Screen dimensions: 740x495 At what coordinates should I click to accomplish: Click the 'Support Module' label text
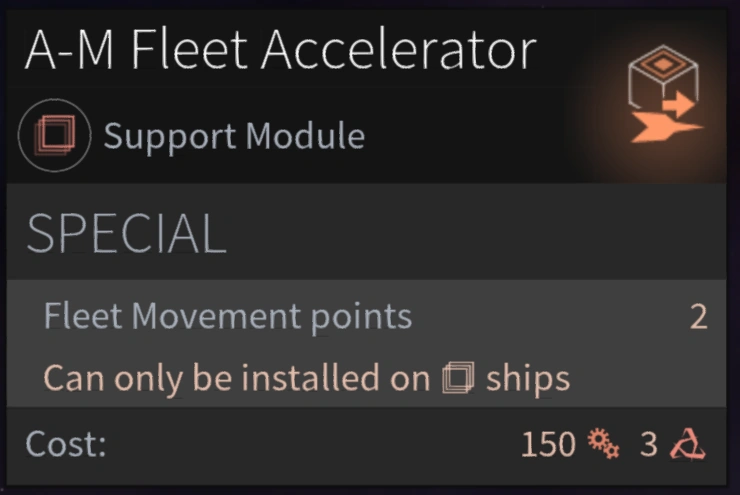[x=234, y=135]
